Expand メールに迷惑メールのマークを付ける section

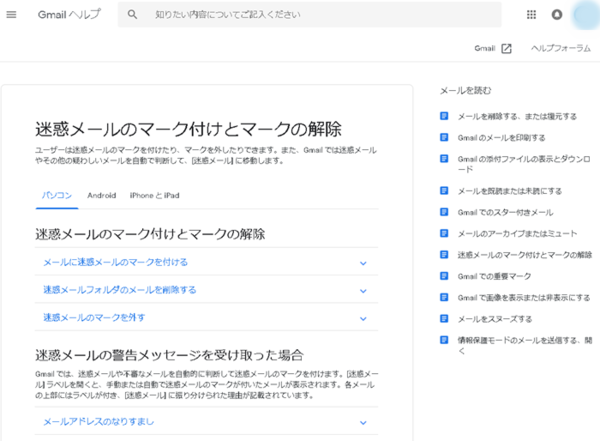(x=363, y=263)
